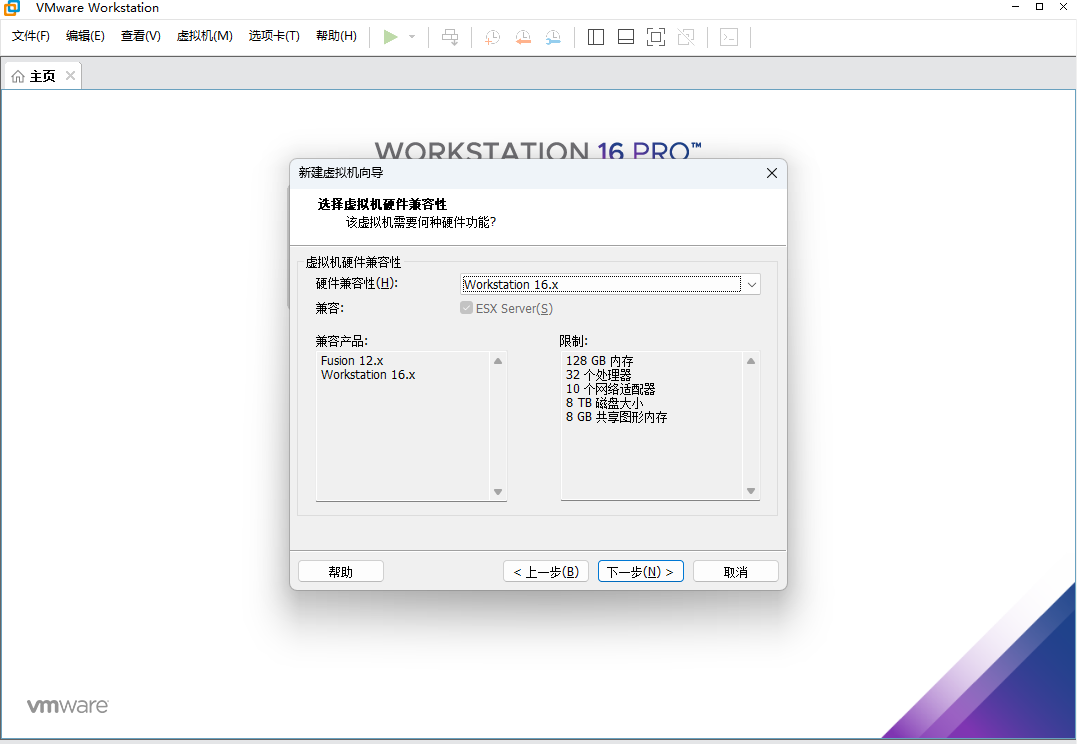Select the 主页 tab

pos(43,76)
